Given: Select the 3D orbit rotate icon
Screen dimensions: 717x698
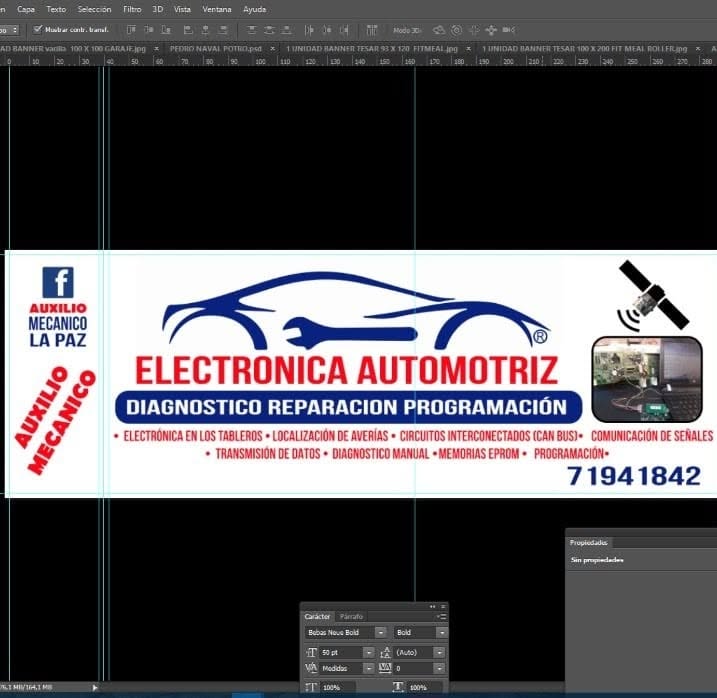Looking at the screenshot, I should pos(439,30).
